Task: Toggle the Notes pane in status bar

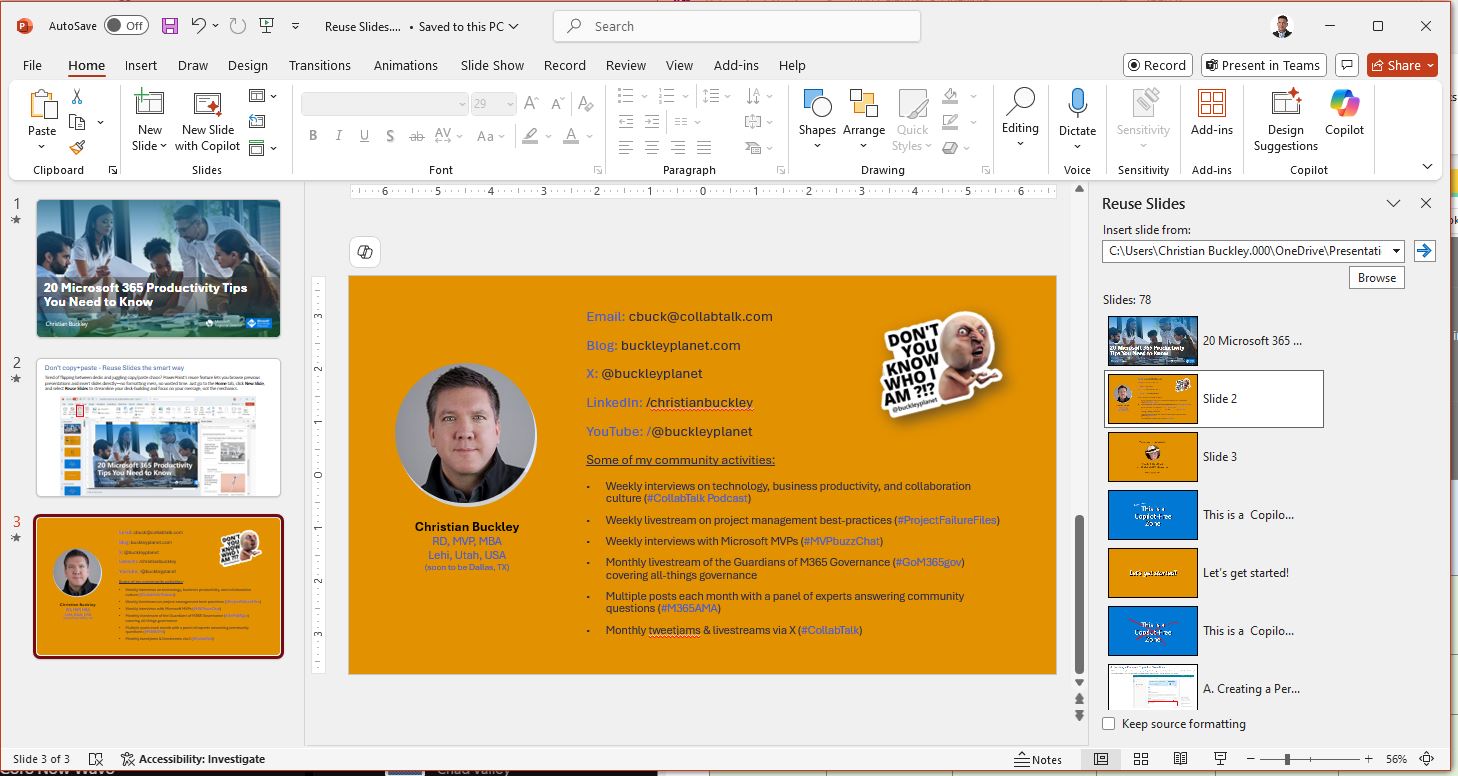Action: click(1038, 759)
